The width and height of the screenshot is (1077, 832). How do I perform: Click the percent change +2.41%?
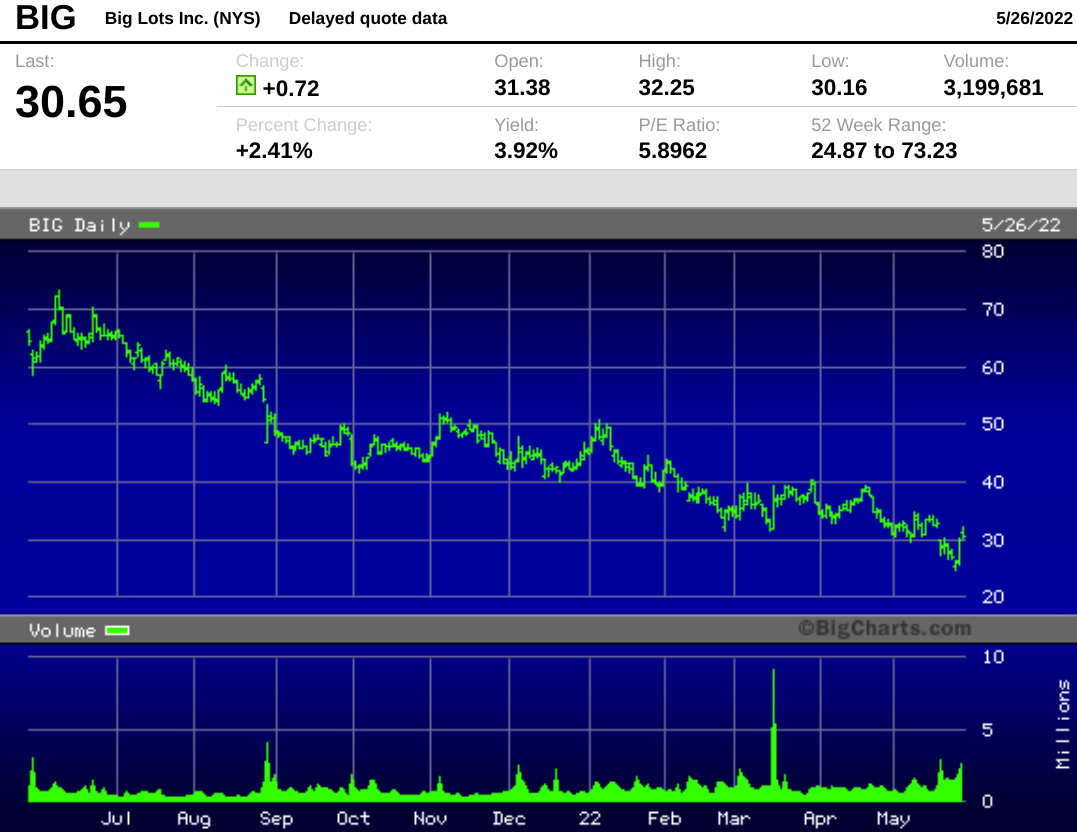pos(274,150)
